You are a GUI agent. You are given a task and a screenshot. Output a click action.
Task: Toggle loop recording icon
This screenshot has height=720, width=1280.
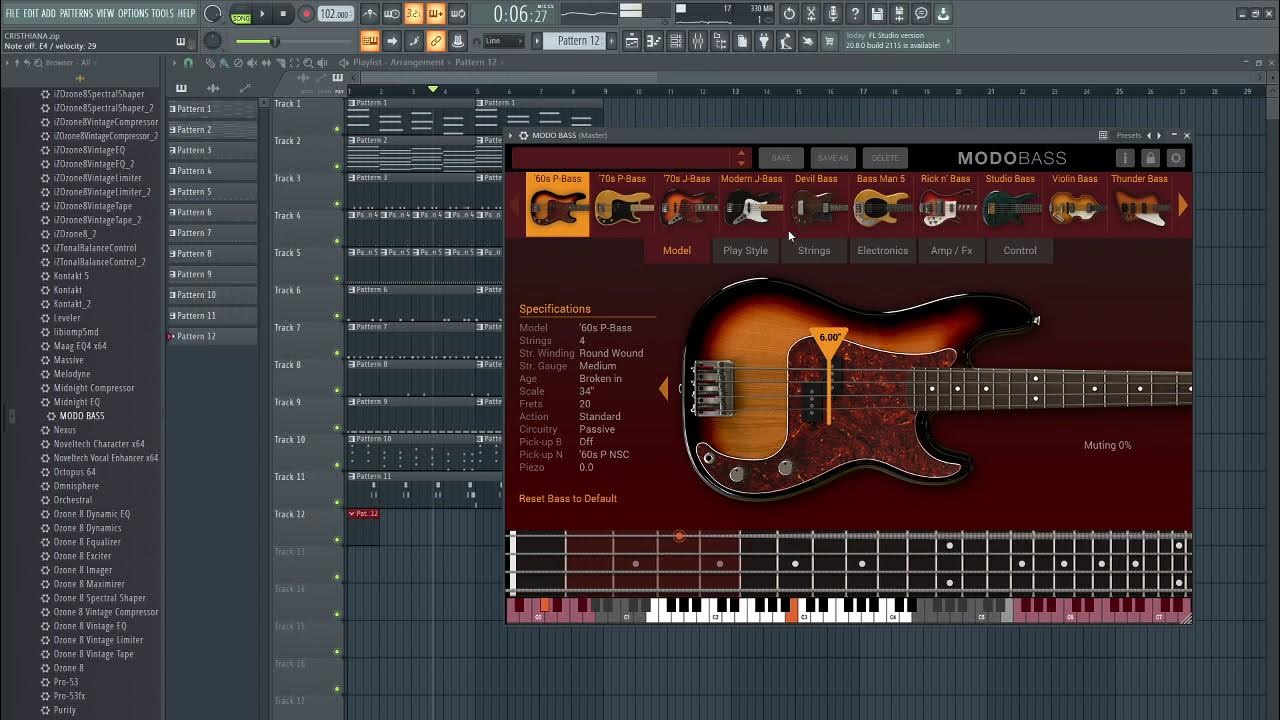(458, 14)
